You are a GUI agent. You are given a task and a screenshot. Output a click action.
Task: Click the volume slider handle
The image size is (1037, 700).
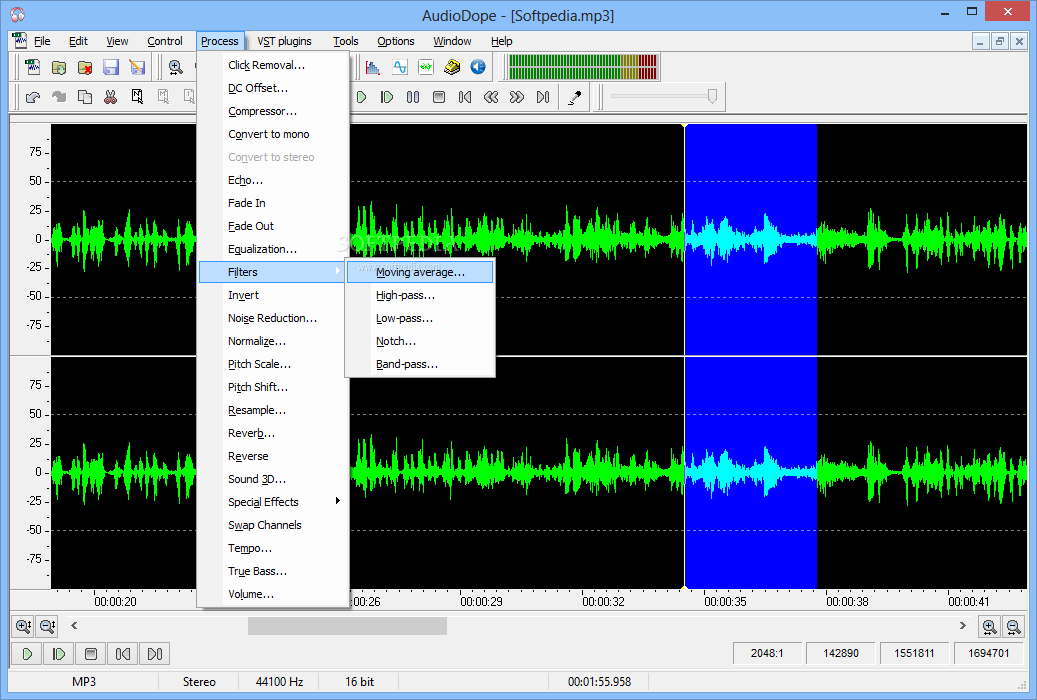[712, 97]
